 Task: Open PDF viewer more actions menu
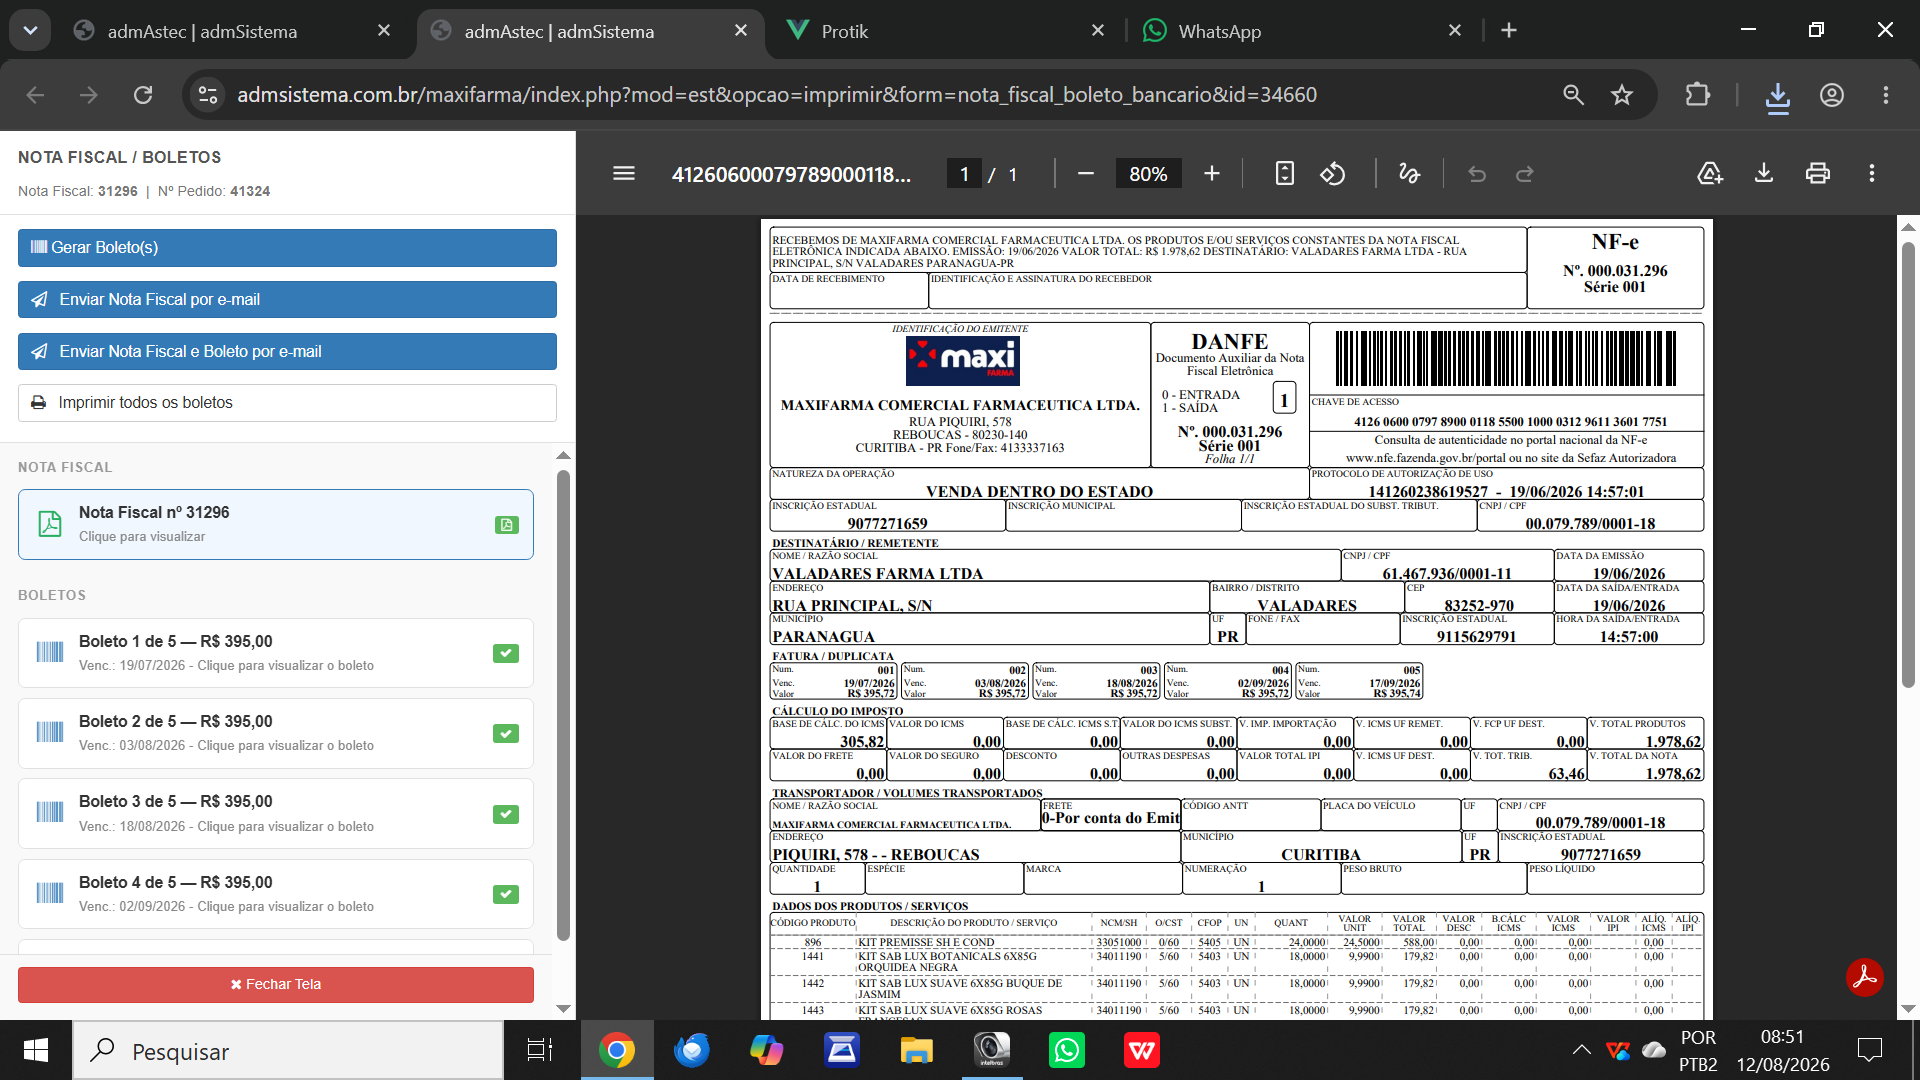click(x=1872, y=174)
